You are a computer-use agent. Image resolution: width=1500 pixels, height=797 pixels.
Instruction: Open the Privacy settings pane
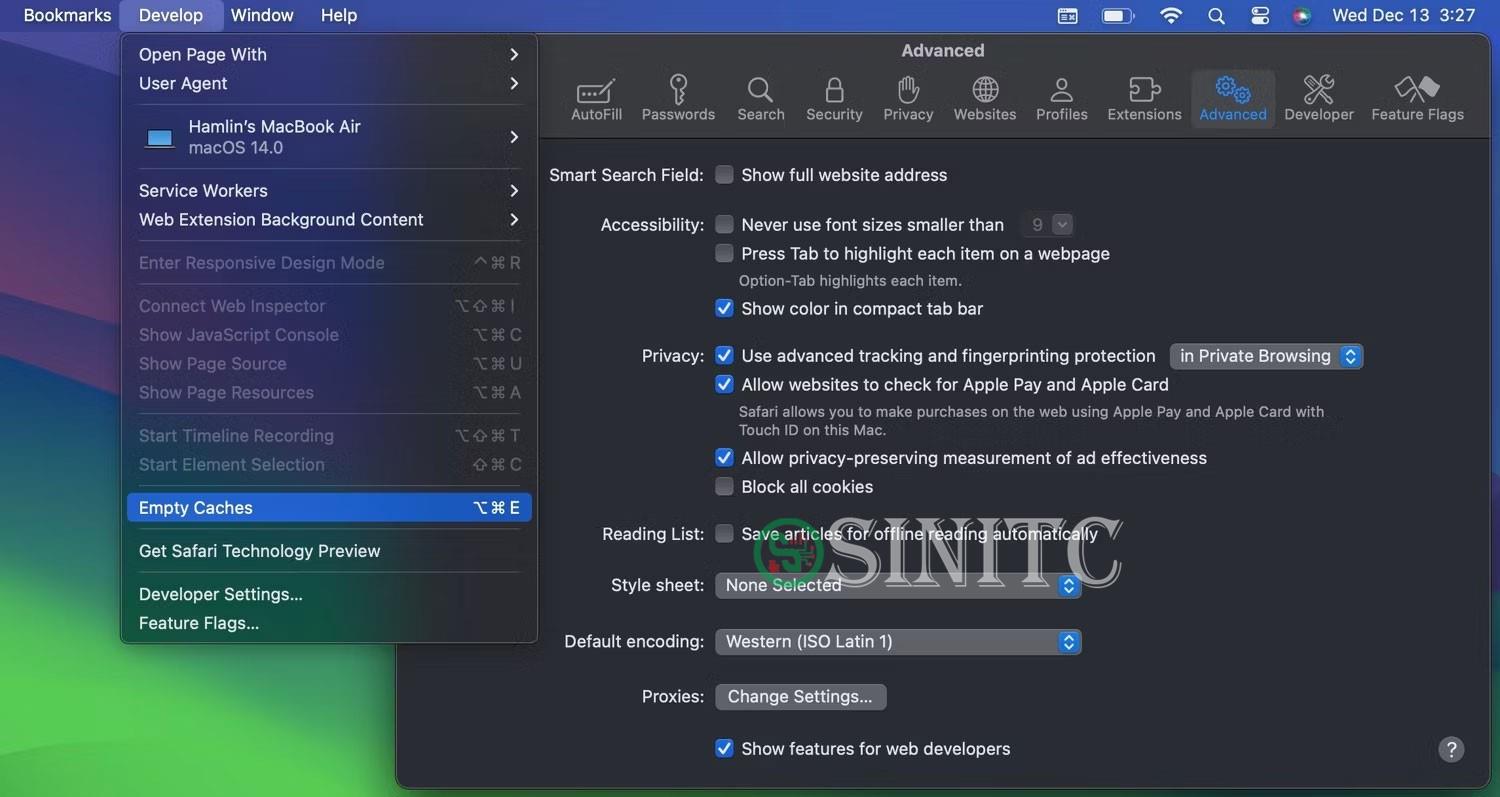click(x=908, y=99)
